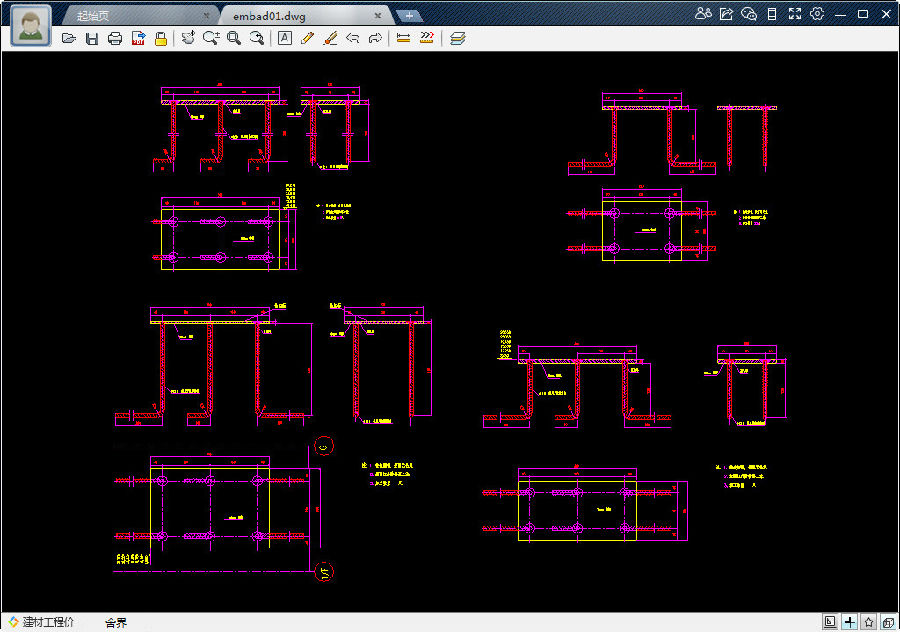Image resolution: width=900 pixels, height=632 pixels.
Task: Switch to the 起始页 tab
Action: [93, 16]
